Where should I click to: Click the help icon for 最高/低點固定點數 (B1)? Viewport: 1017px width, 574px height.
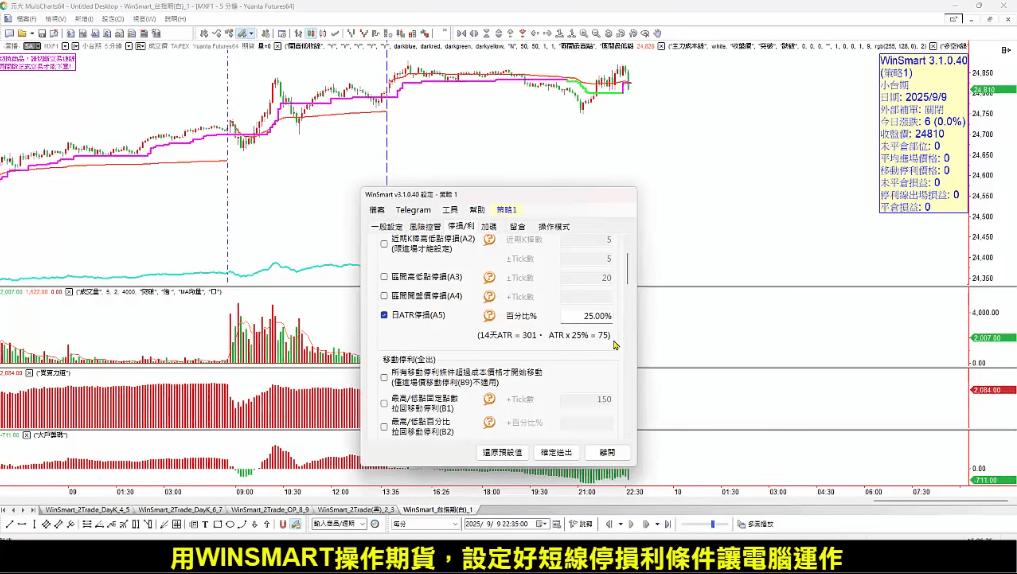pos(490,400)
